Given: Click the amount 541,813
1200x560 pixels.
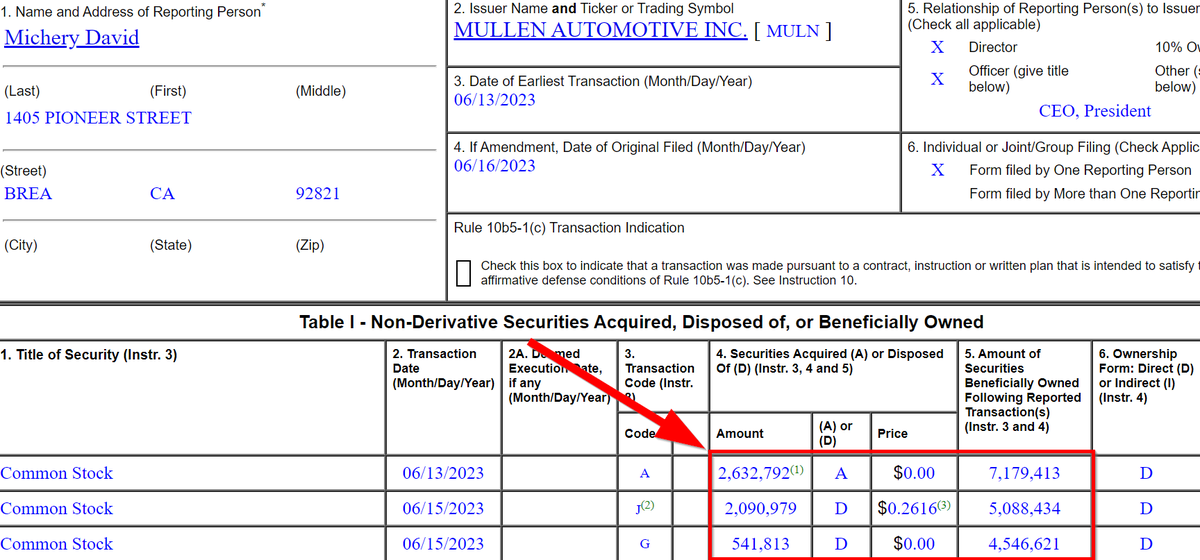Looking at the screenshot, I should point(760,544).
